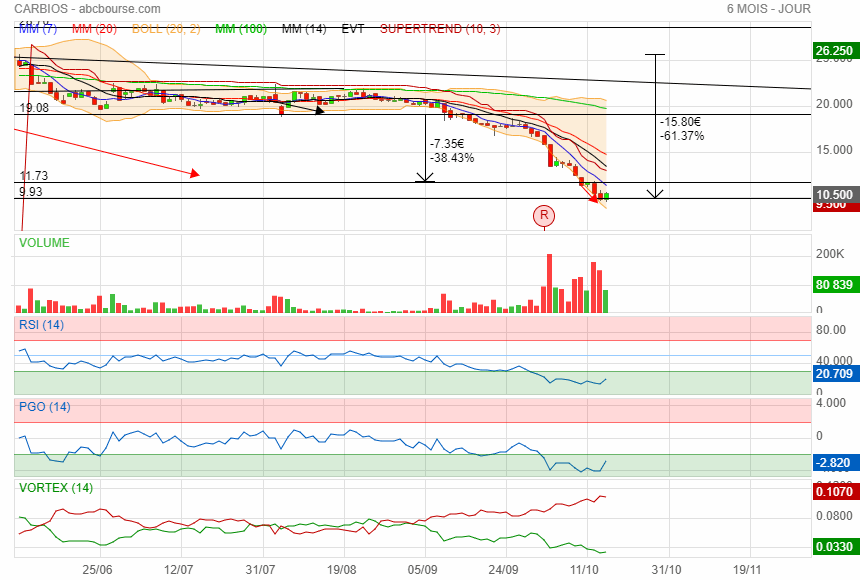This screenshot has height=580, width=860.
Task: Select the MM (14) legend label
Action: pyautogui.click(x=304, y=29)
